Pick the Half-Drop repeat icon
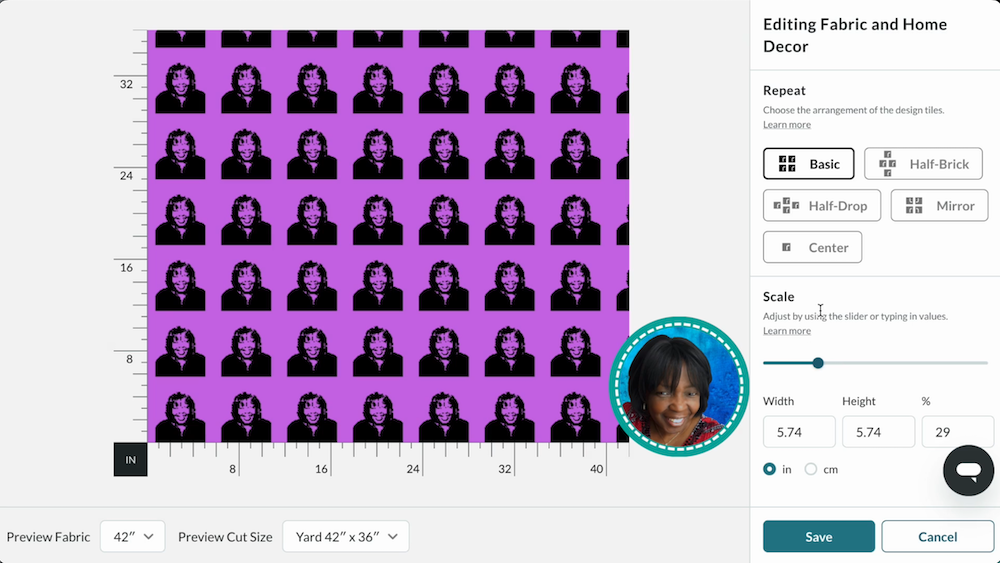The image size is (1000, 563). 786,205
